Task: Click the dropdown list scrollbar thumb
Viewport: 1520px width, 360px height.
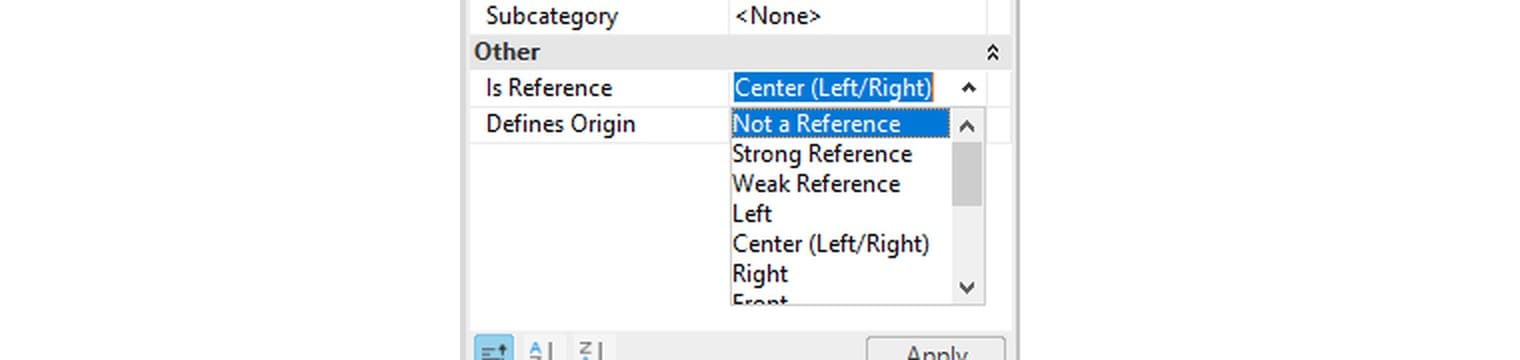Action: (x=966, y=174)
